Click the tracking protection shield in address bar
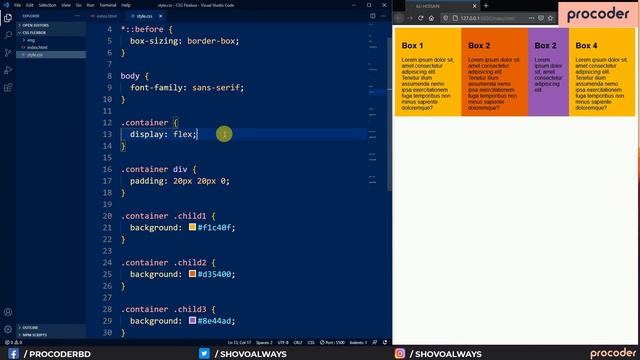Screen dimensions: 640x360 pos(446,18)
